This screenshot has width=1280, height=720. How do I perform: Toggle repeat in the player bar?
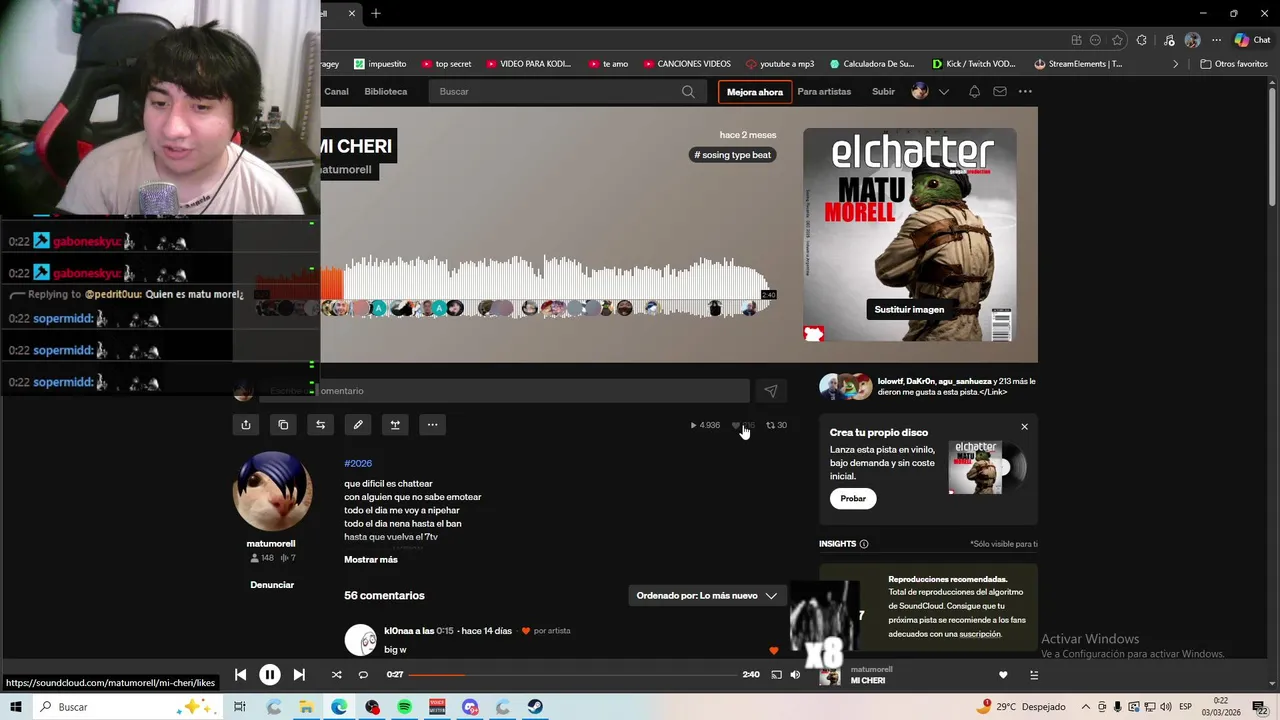tap(363, 675)
